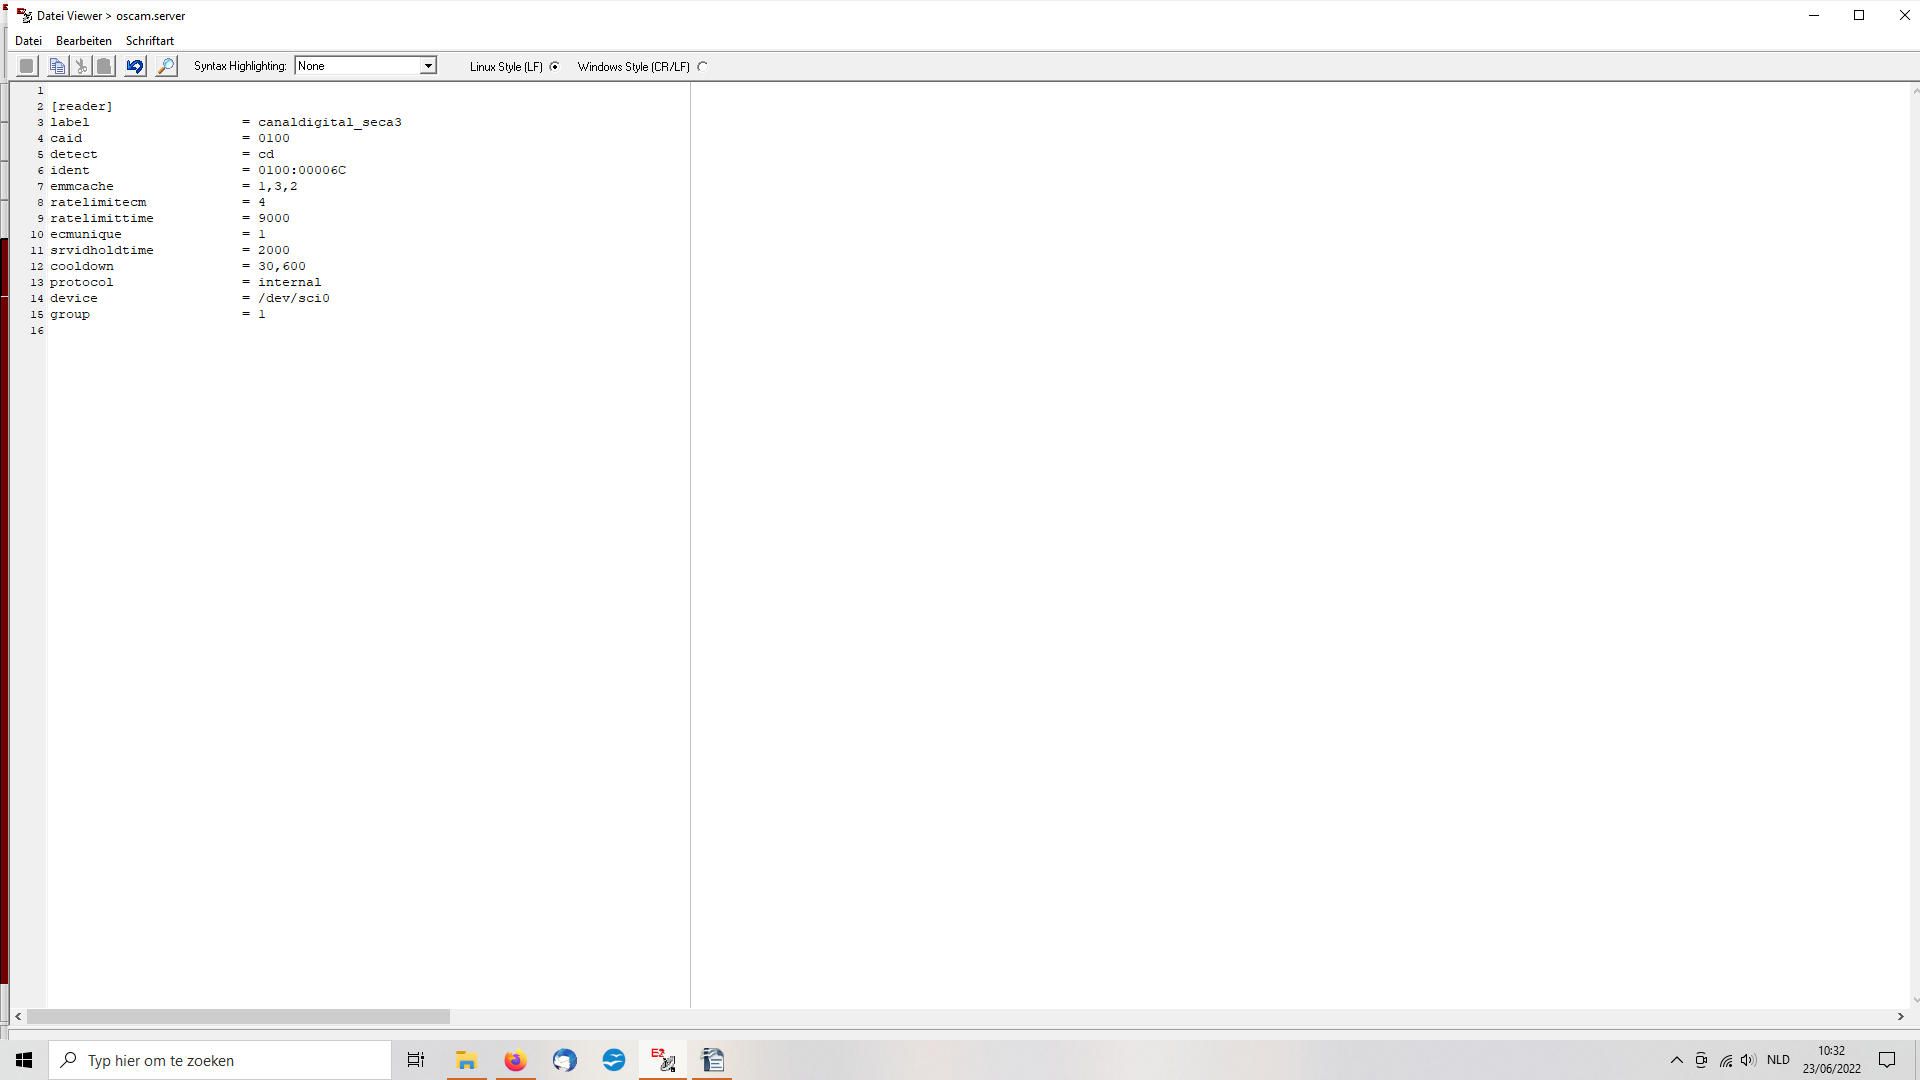Viewport: 1920px width, 1080px height.
Task: Click the ident value 0100:00006C
Action: coord(302,170)
